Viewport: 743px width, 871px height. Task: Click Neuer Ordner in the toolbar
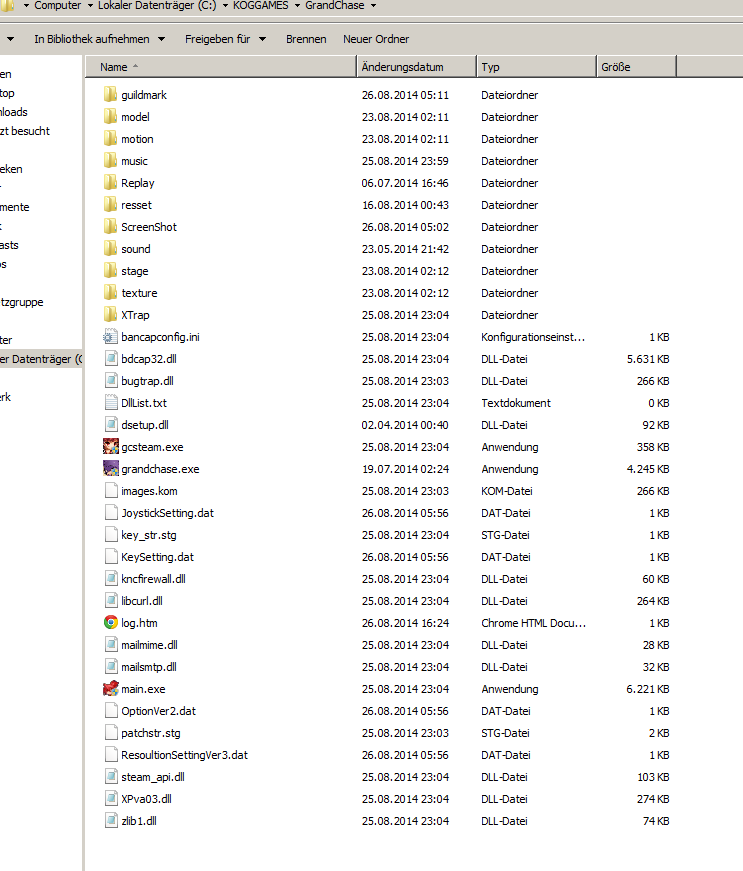376,39
